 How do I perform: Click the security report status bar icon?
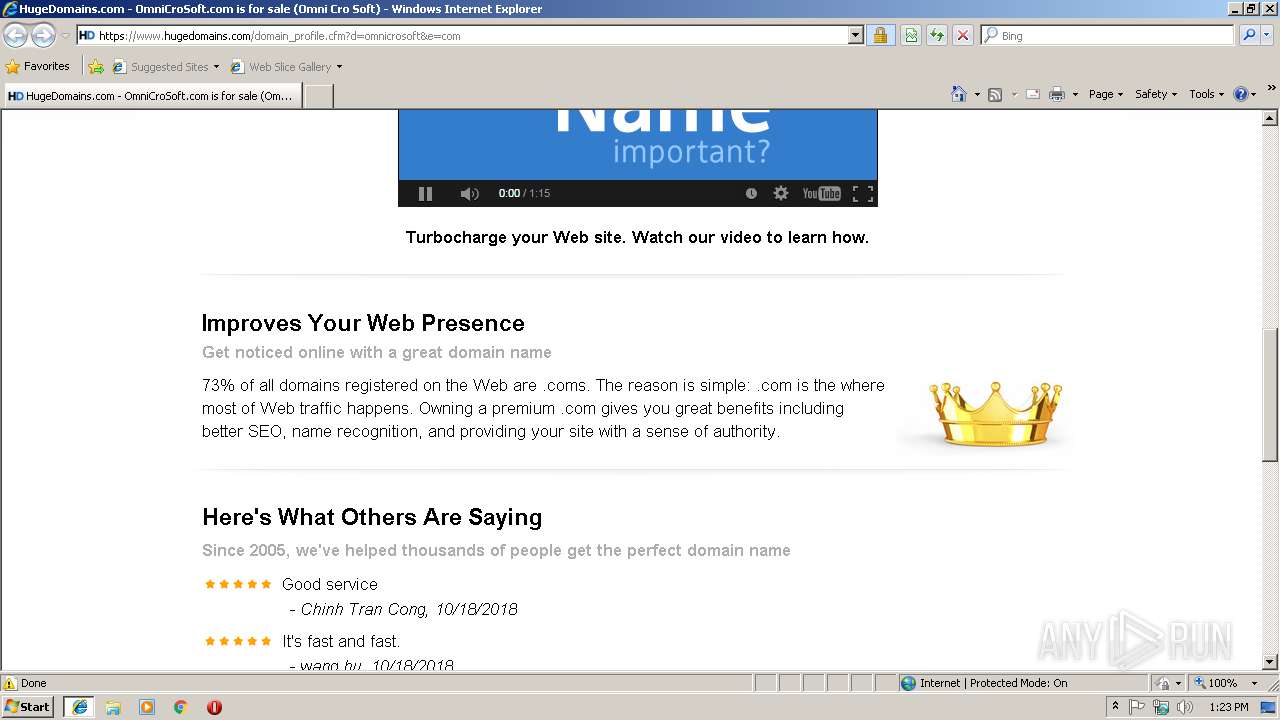click(x=1164, y=683)
